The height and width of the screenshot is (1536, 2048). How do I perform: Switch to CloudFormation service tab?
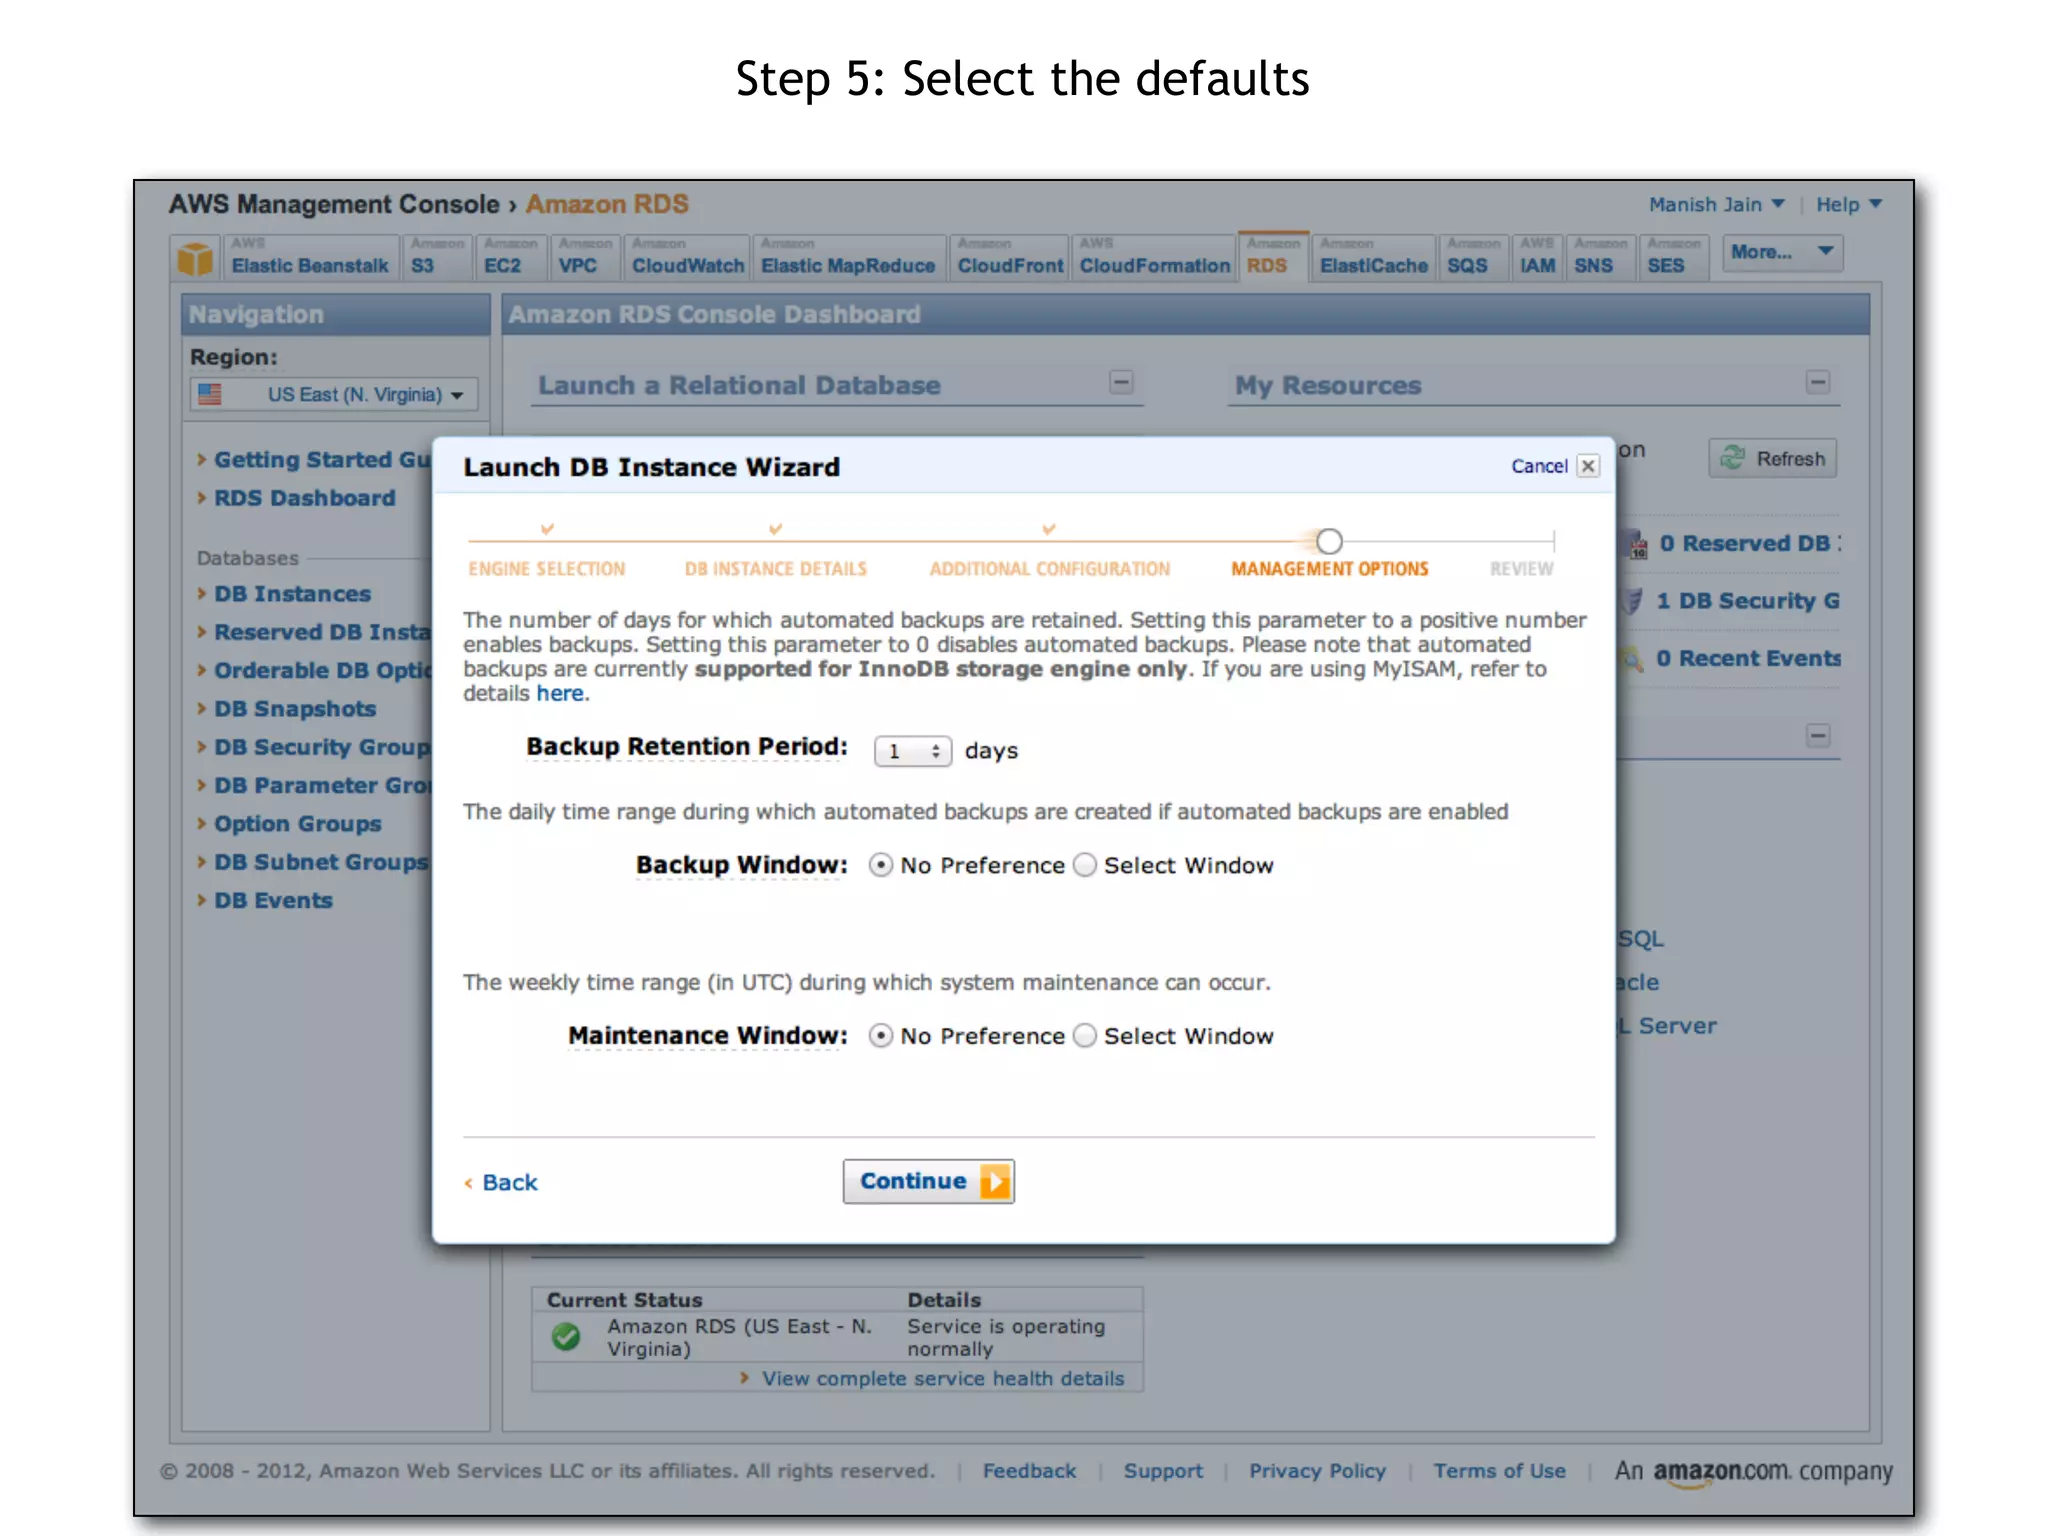click(1154, 258)
